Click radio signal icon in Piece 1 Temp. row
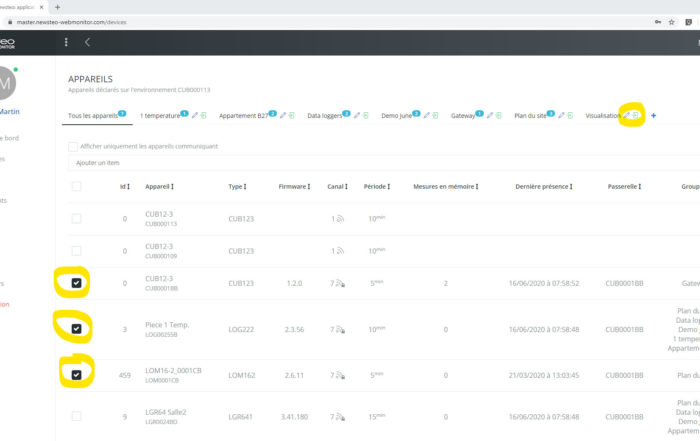The height and width of the screenshot is (441, 700). point(340,329)
